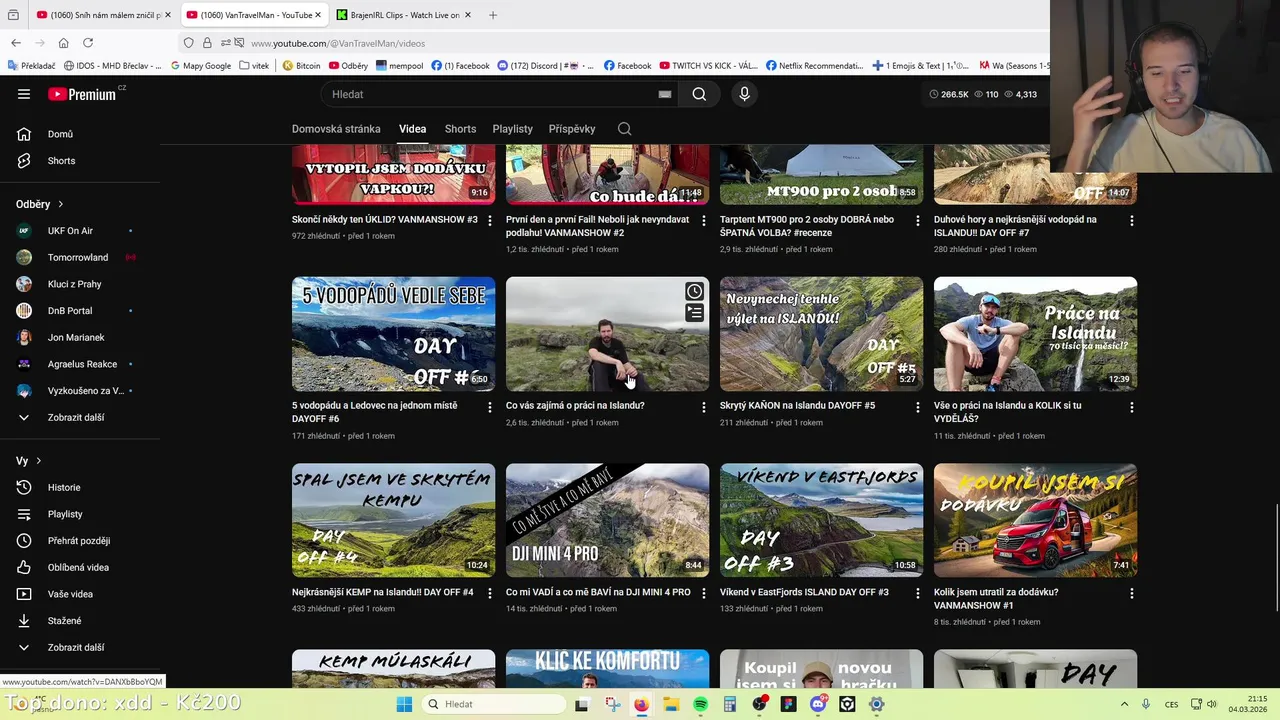Open Spotify from the taskbar
The height and width of the screenshot is (720, 1280).
coord(700,704)
